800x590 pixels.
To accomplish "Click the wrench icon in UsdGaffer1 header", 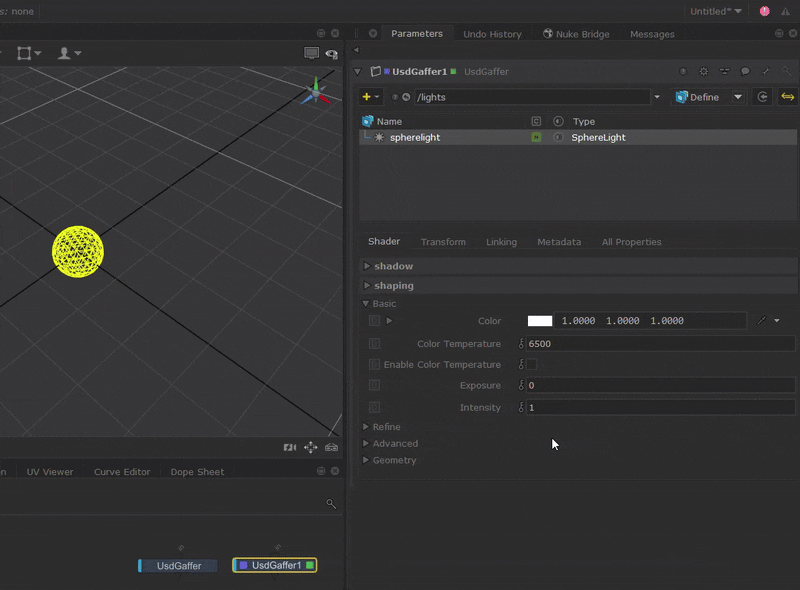I will pyautogui.click(x=766, y=72).
